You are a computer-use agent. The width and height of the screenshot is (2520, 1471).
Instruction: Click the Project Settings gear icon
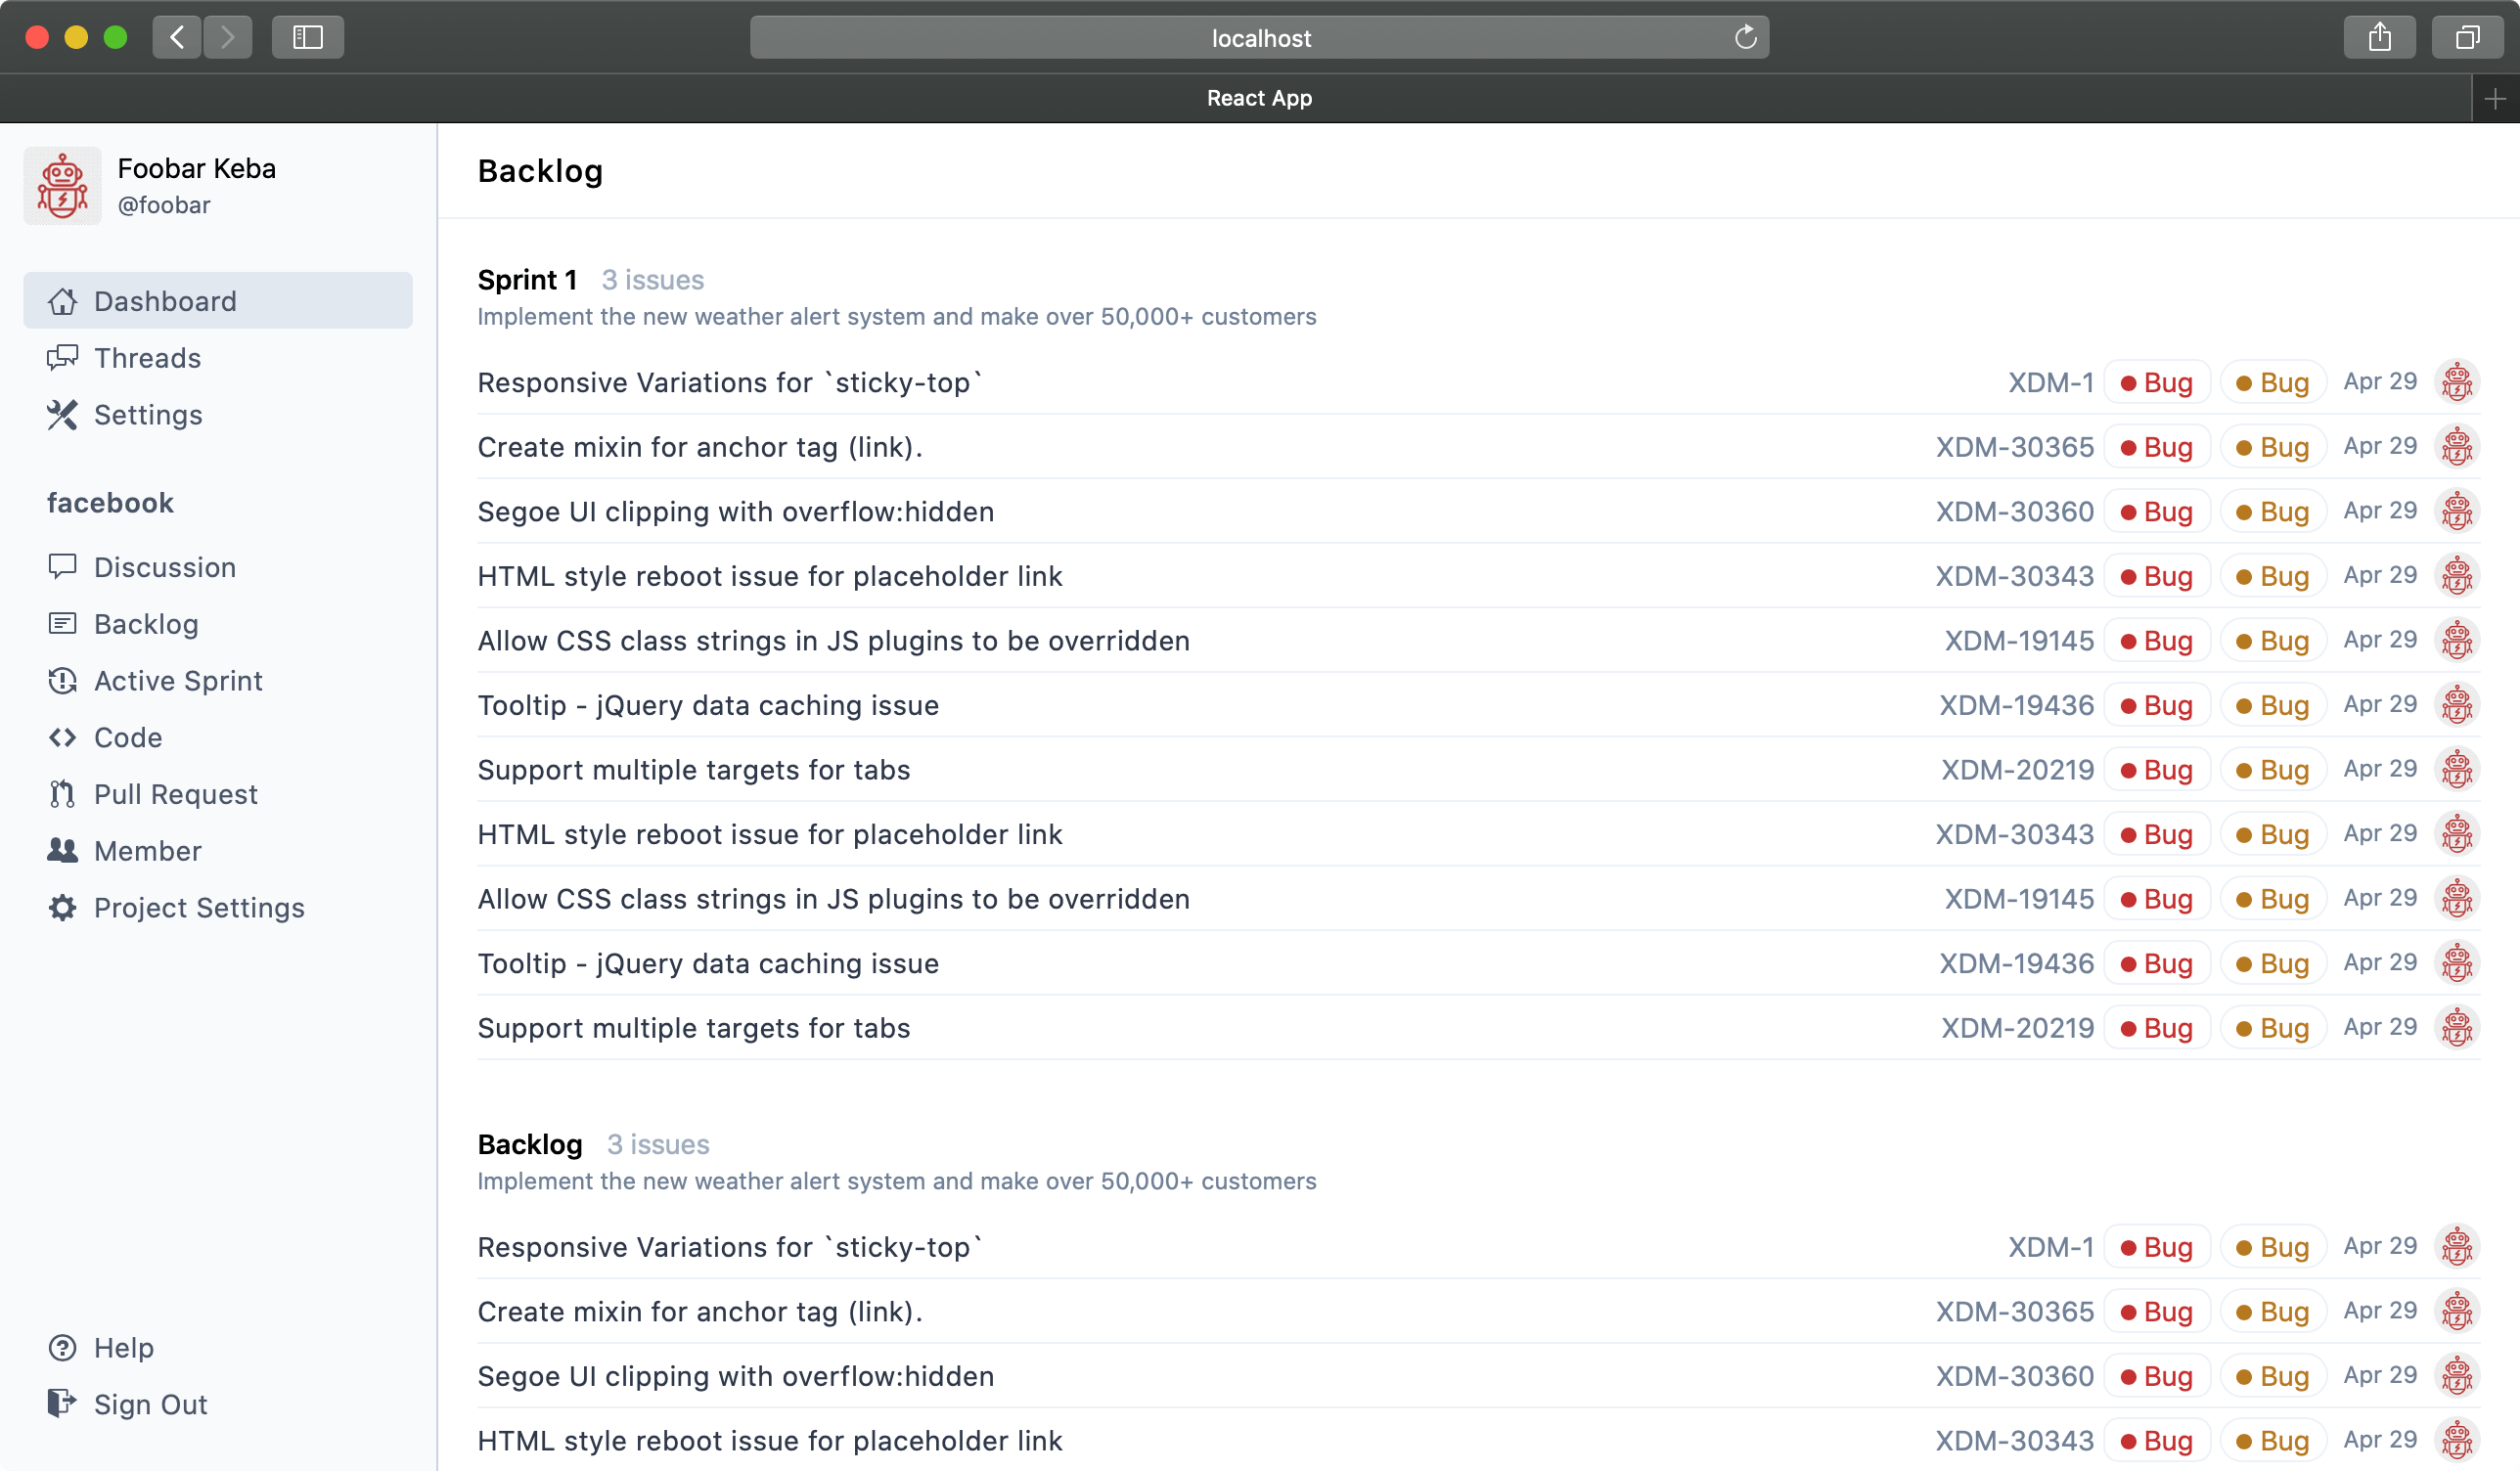click(62, 907)
